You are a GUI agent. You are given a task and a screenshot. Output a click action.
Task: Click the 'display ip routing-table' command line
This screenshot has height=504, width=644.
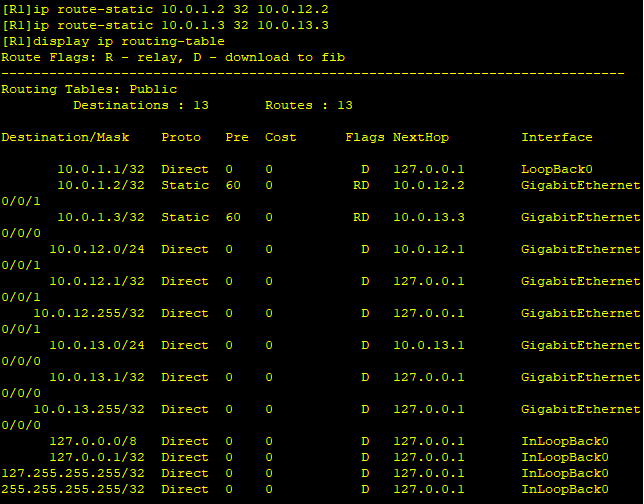(x=129, y=41)
